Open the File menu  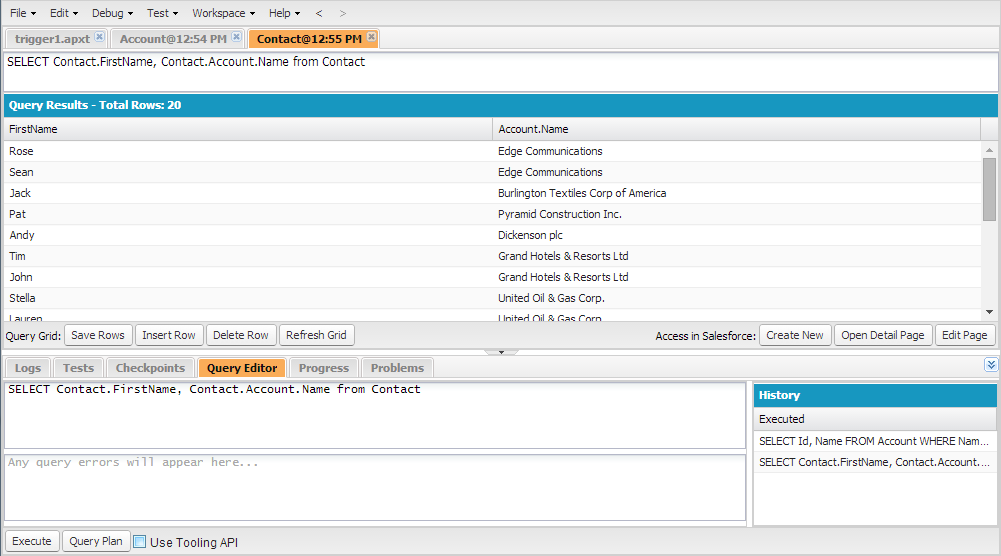tap(23, 13)
